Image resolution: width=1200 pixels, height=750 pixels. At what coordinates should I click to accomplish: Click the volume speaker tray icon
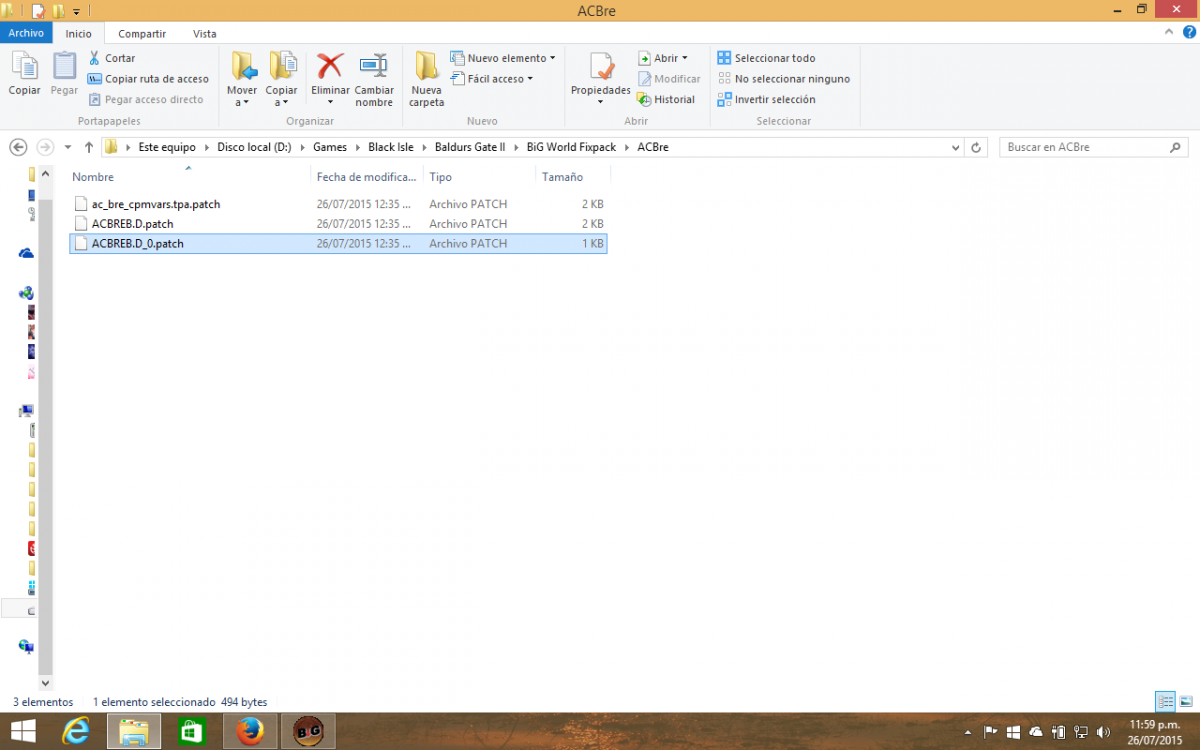pos(1102,732)
